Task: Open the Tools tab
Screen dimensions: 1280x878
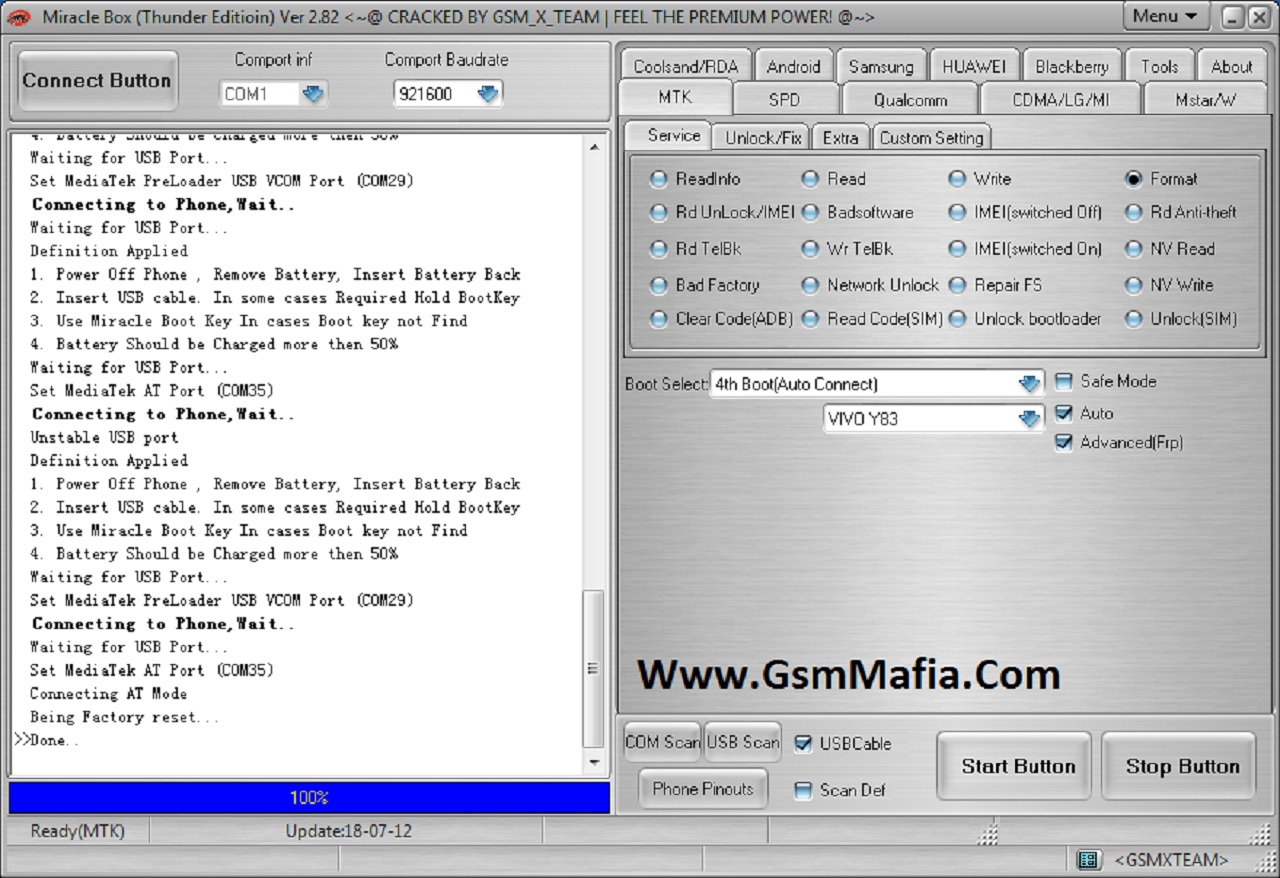Action: (x=1160, y=67)
